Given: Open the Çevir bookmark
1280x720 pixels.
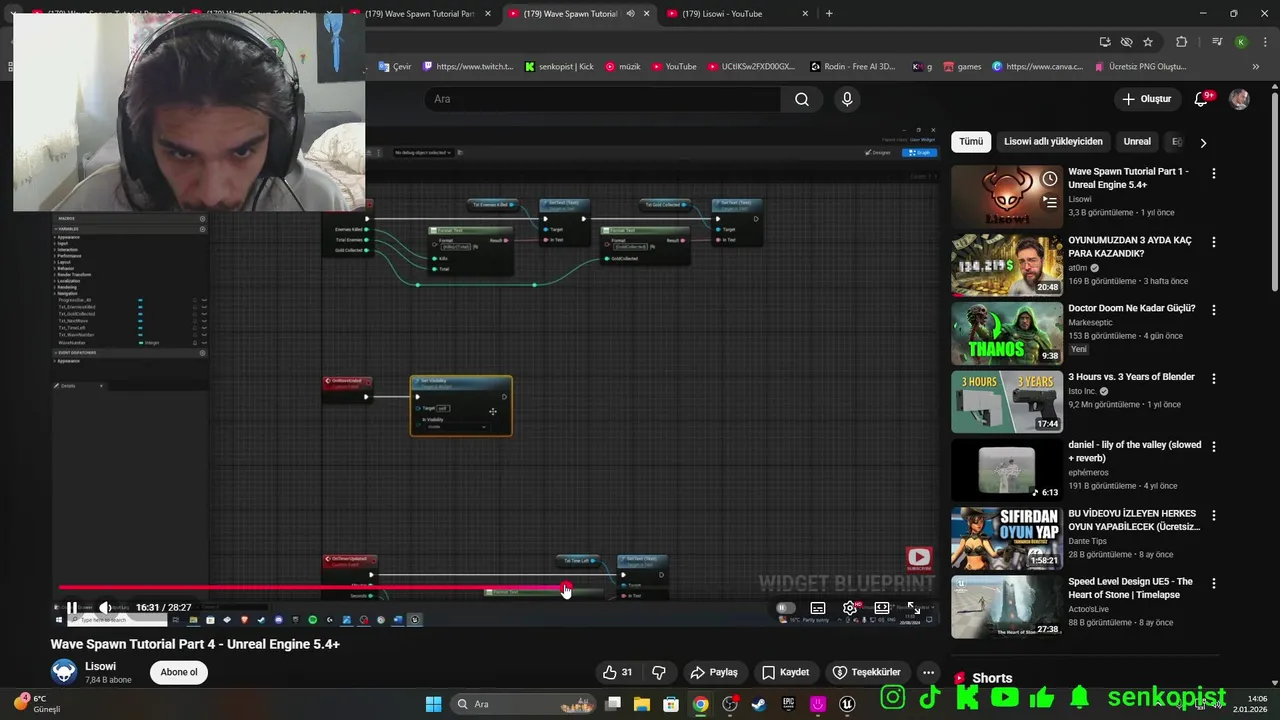Looking at the screenshot, I should click(395, 67).
